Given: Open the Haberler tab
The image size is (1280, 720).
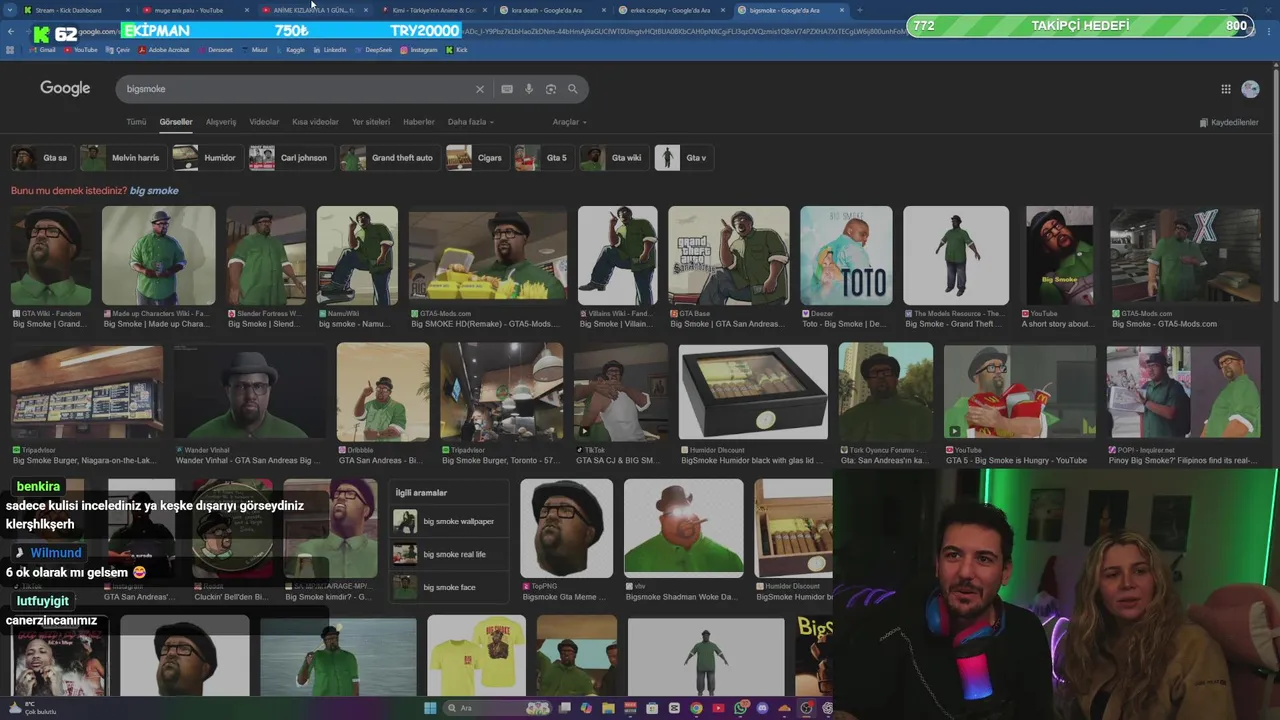Looking at the screenshot, I should 419,122.
